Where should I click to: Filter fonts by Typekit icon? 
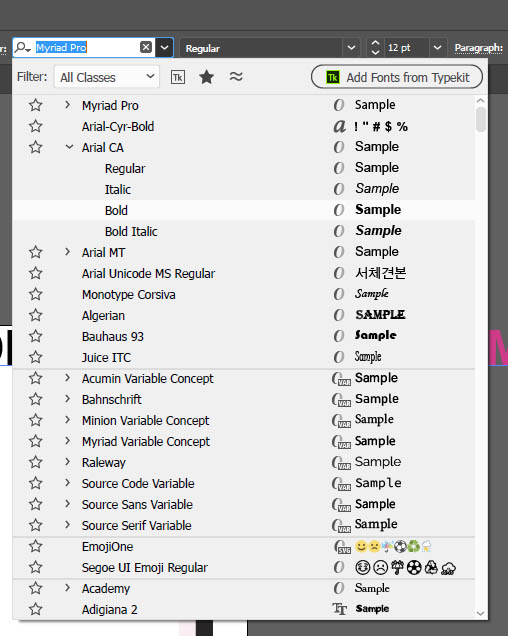tap(178, 77)
